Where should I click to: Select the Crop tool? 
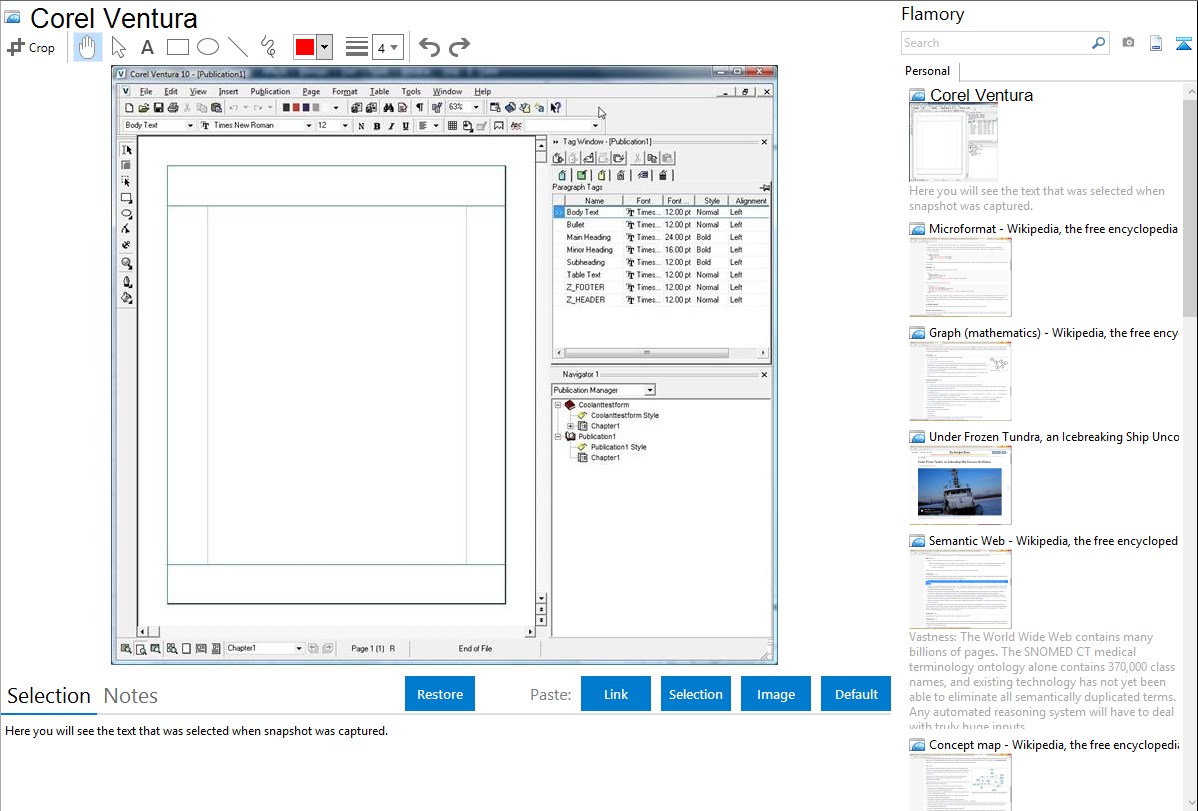[x=31, y=47]
